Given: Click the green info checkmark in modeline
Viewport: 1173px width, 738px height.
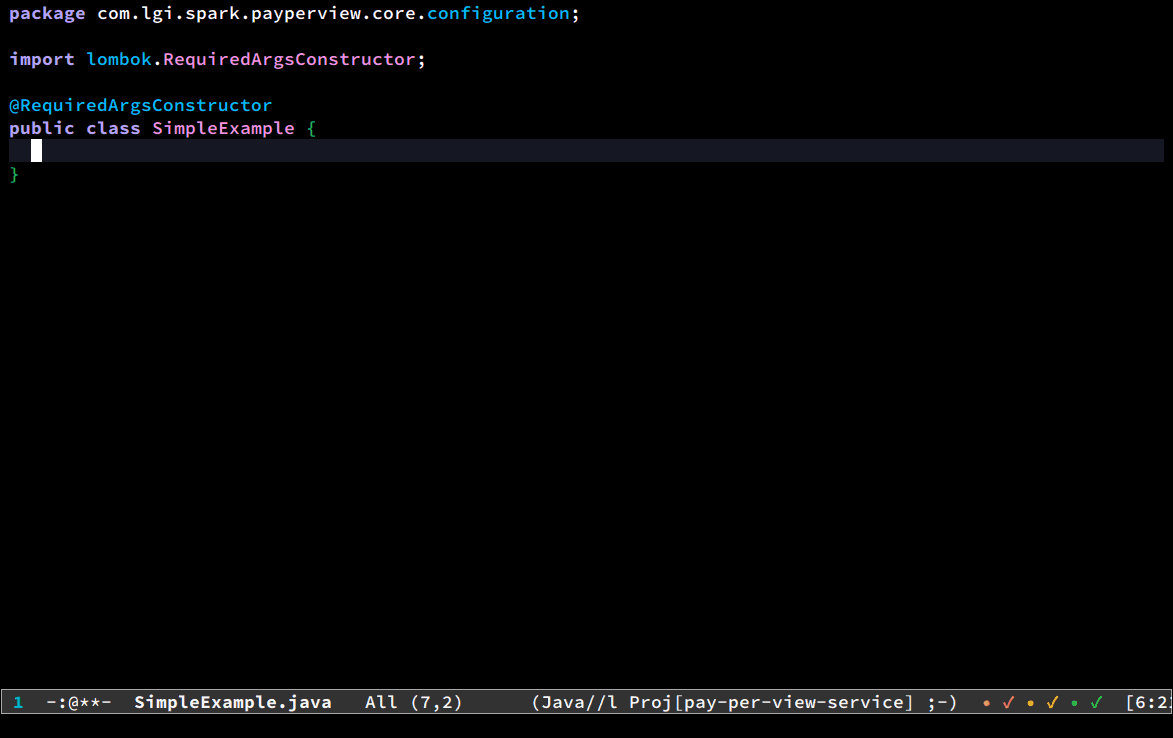Looking at the screenshot, I should tap(1097, 702).
